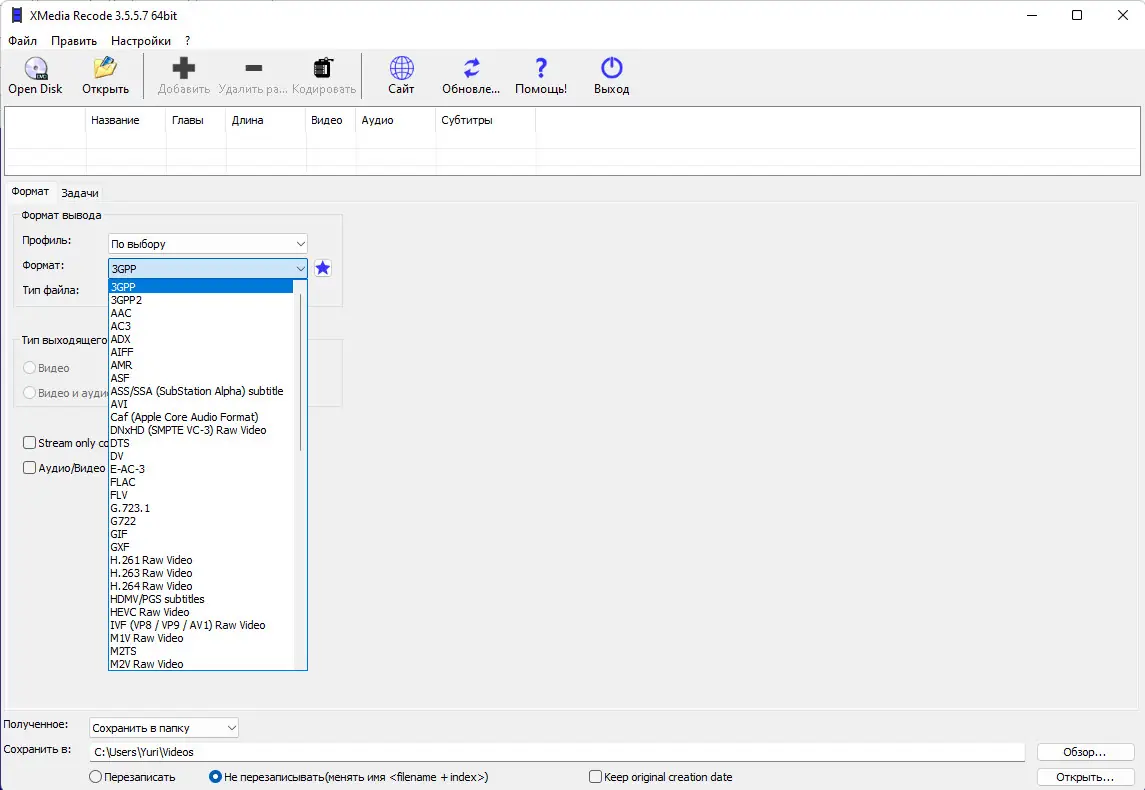This screenshot has height=790, width=1145.
Task: Select the Перезаписать radio button
Action: point(95,777)
